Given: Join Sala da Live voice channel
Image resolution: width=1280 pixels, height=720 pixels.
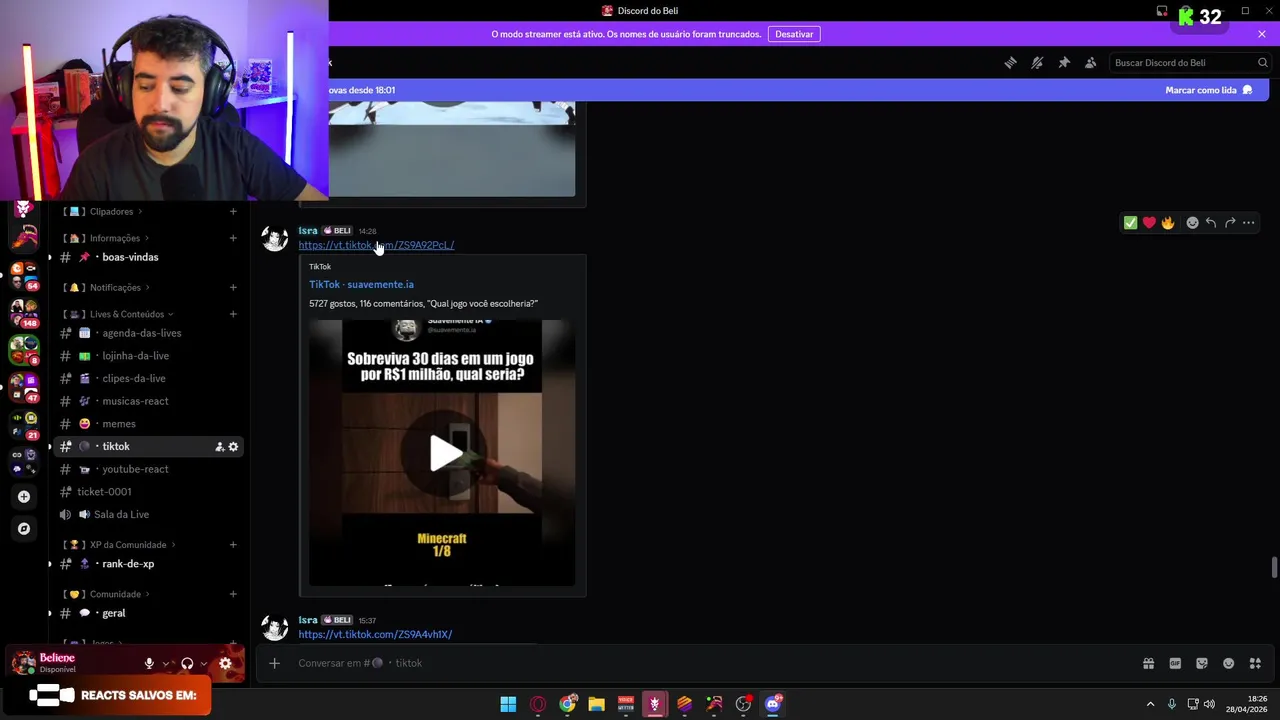Looking at the screenshot, I should (148, 514).
